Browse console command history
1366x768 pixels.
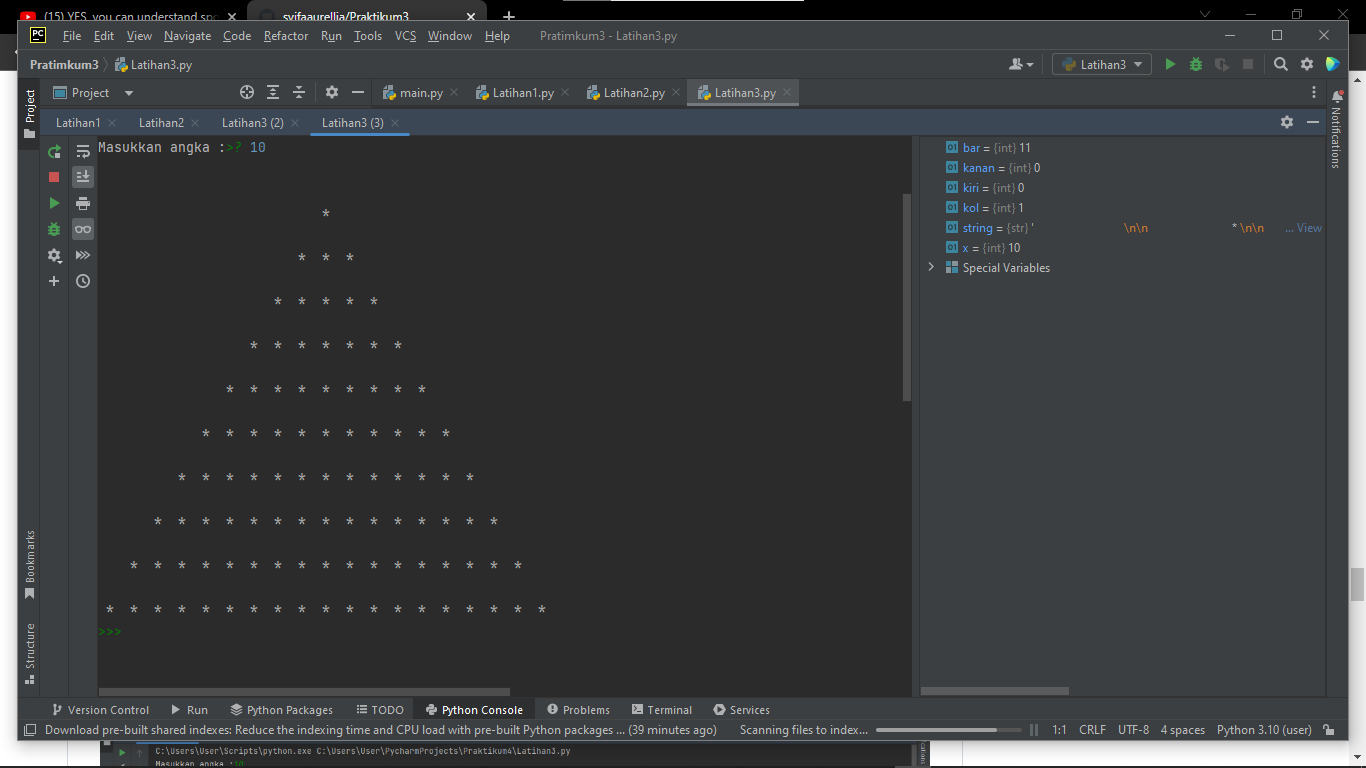click(x=83, y=281)
